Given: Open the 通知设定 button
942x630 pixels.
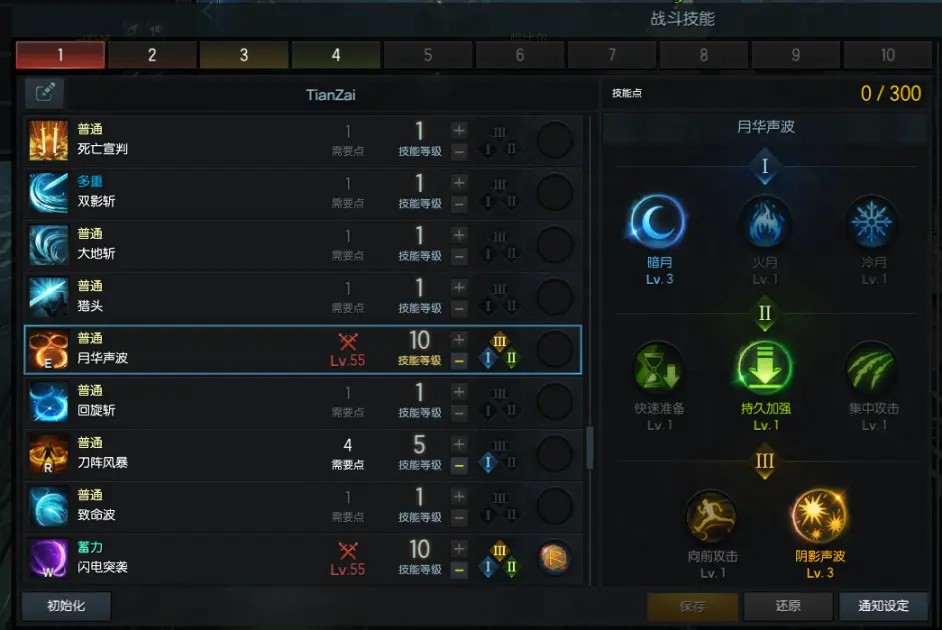Looking at the screenshot, I should point(883,606).
